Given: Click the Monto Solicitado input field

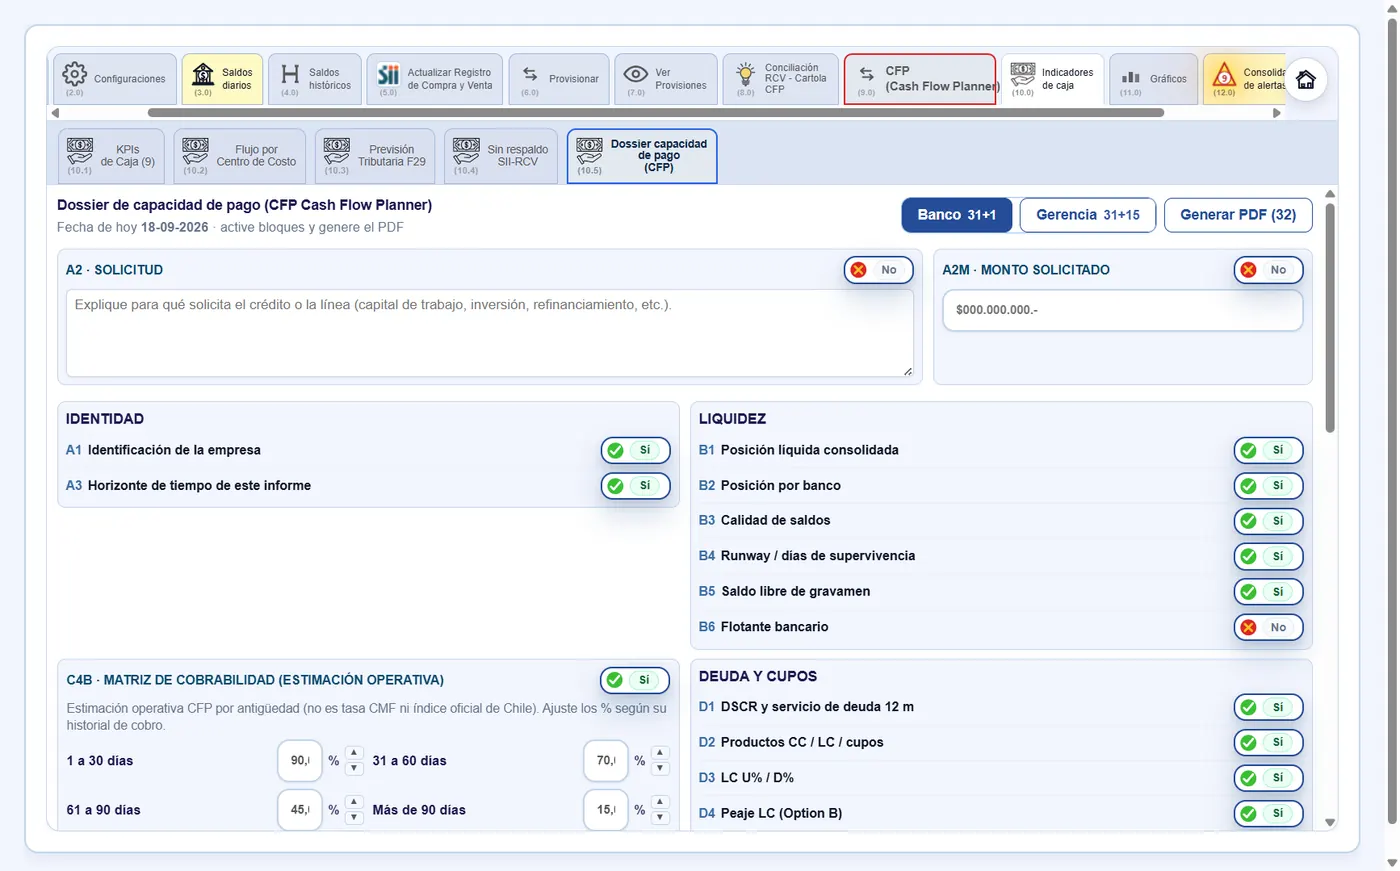Looking at the screenshot, I should click(1122, 310).
